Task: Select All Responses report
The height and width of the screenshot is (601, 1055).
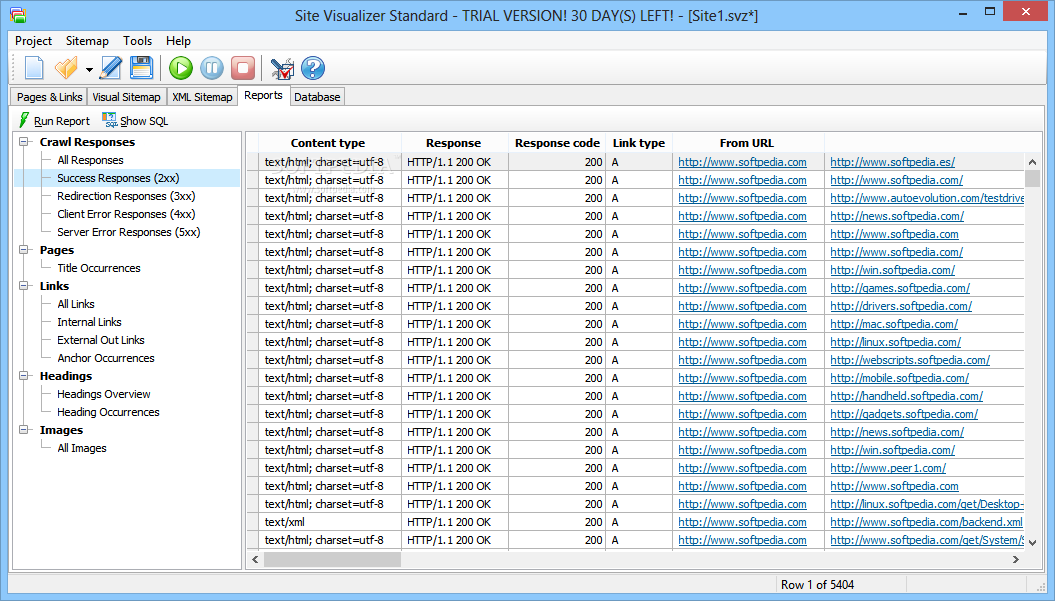Action: point(90,160)
